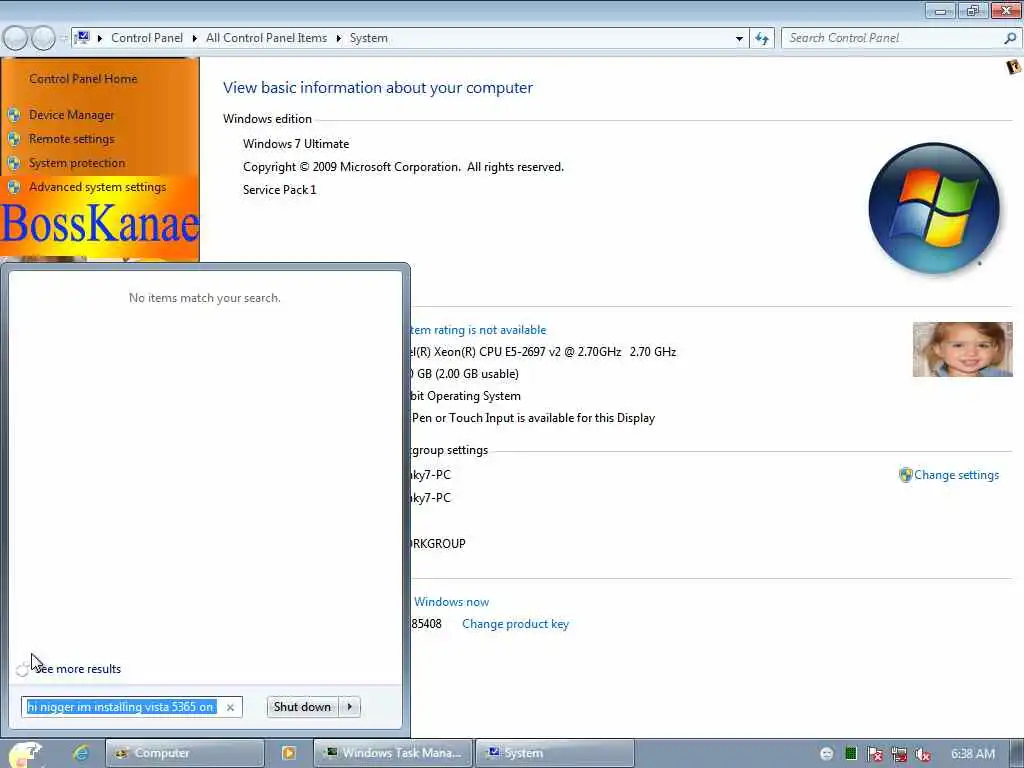Screen dimensions: 1024x768
Task: Click See more results in the Start menu
Action: [x=78, y=669]
